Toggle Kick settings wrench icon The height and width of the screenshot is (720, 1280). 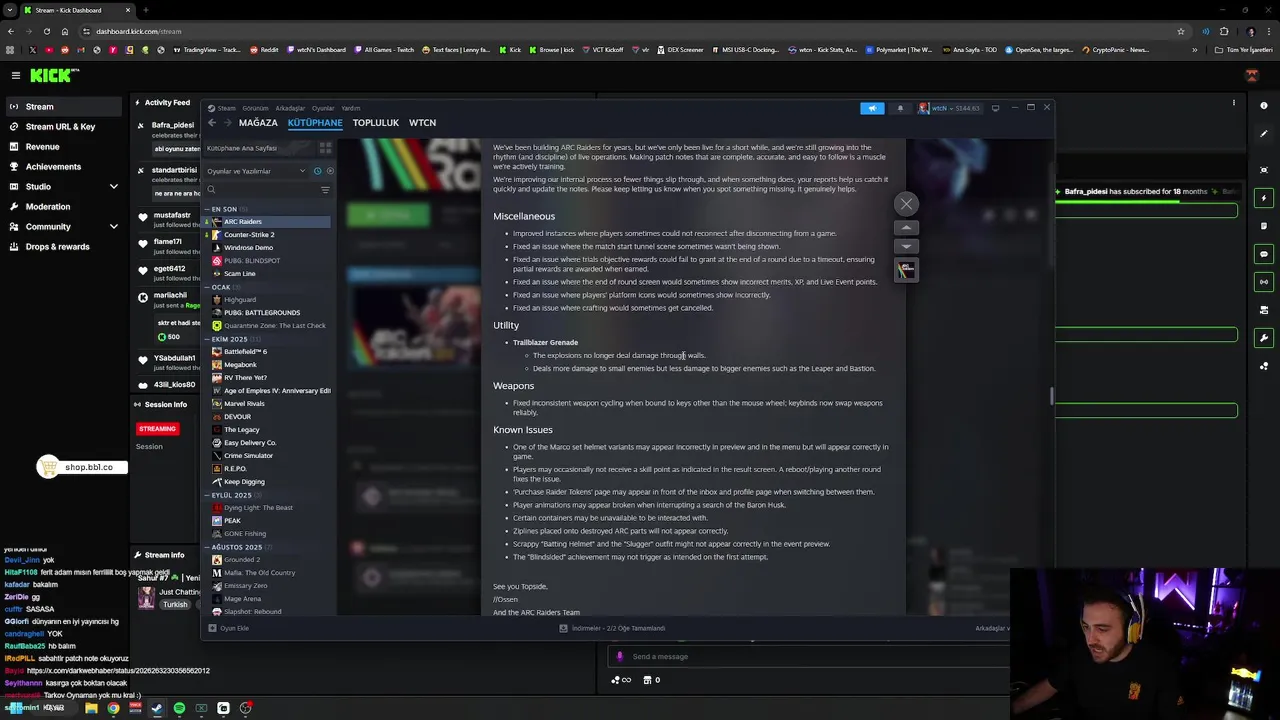coord(1264,338)
